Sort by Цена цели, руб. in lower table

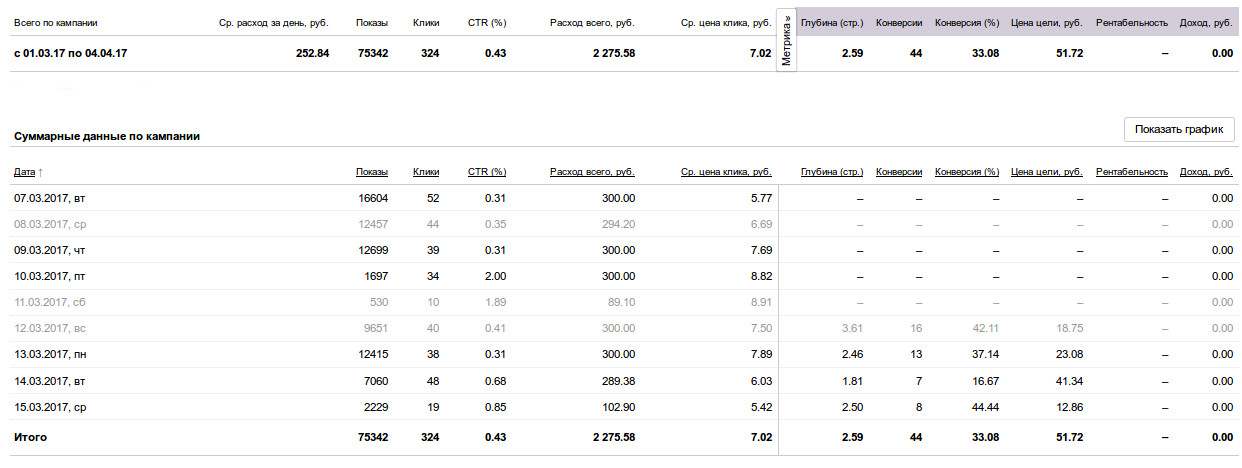tap(1047, 172)
